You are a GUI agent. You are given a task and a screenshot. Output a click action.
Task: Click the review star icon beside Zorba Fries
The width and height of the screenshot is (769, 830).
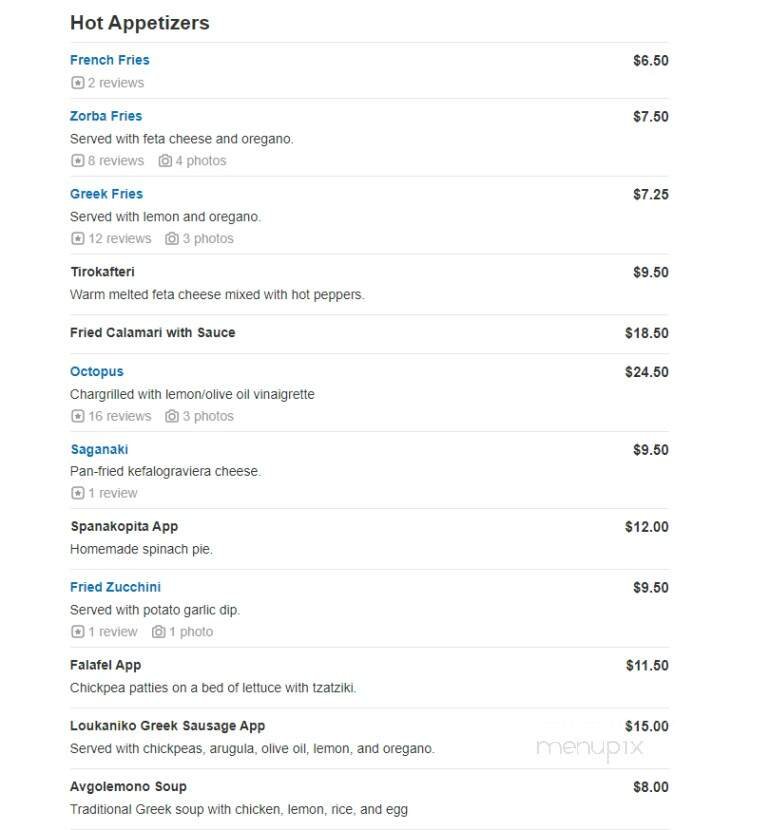[76, 160]
